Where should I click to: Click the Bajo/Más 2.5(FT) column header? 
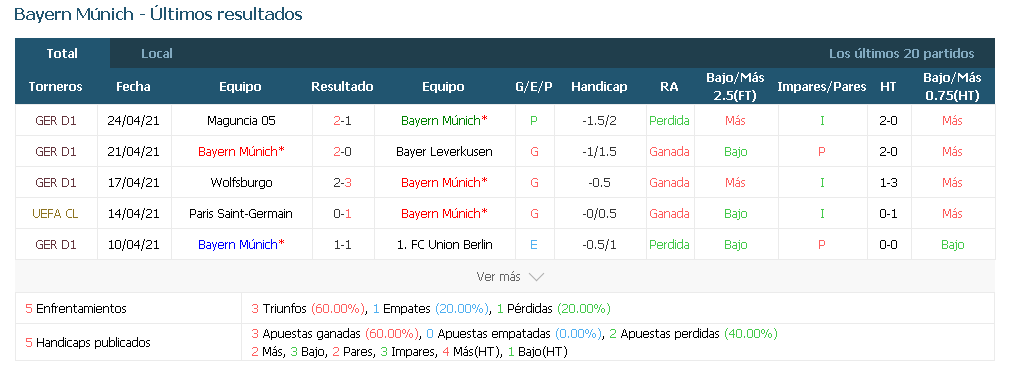735,87
